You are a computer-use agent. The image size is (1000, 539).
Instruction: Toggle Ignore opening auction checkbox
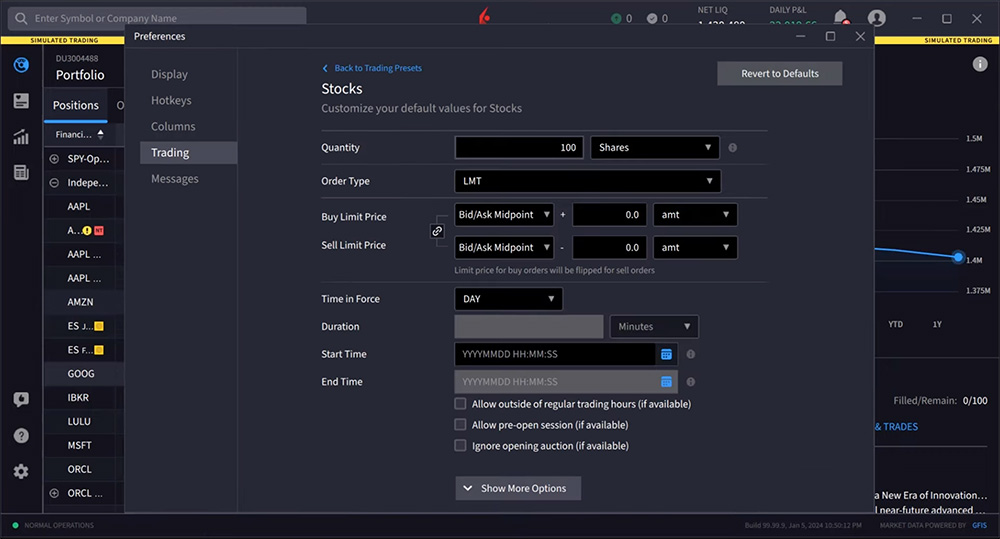[460, 446]
